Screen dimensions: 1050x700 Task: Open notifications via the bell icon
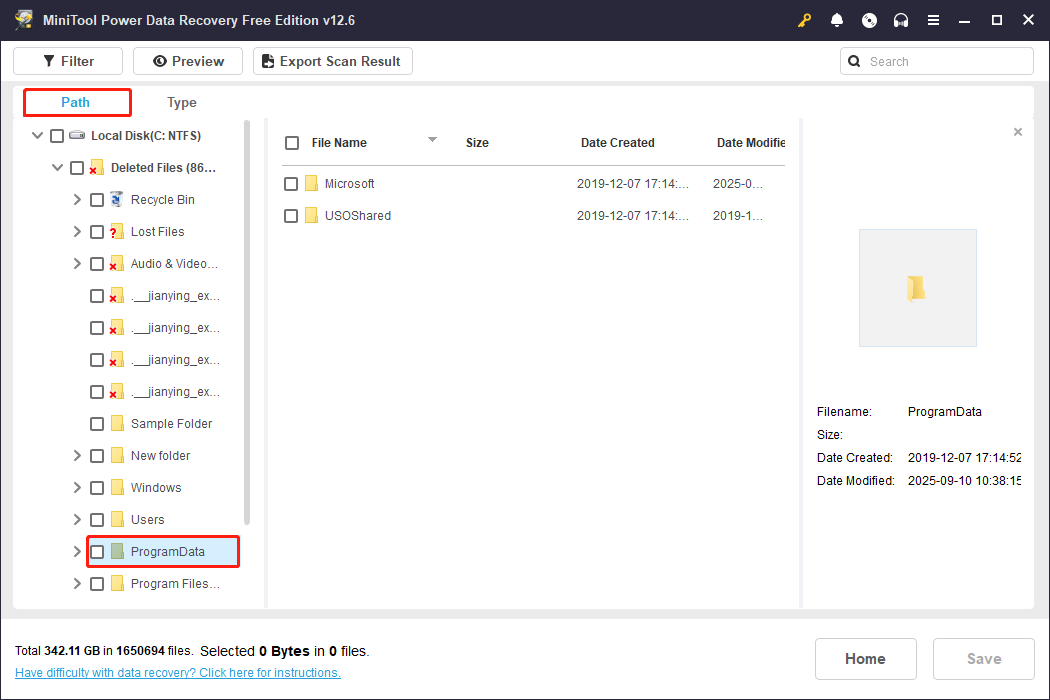pos(837,20)
